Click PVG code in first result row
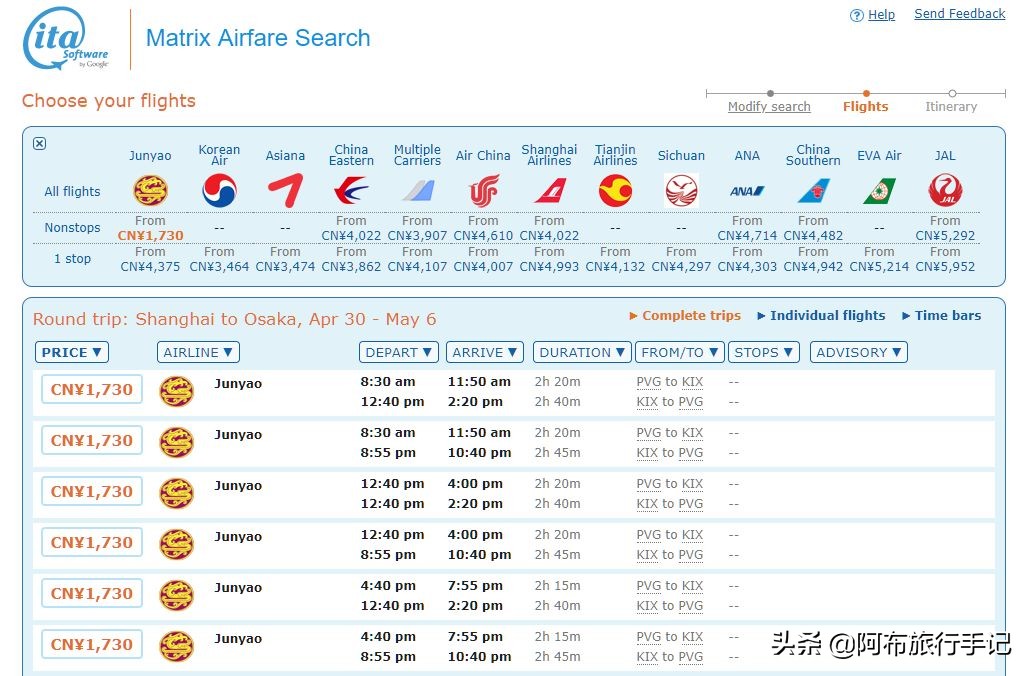Image resolution: width=1031 pixels, height=676 pixels. (x=649, y=382)
